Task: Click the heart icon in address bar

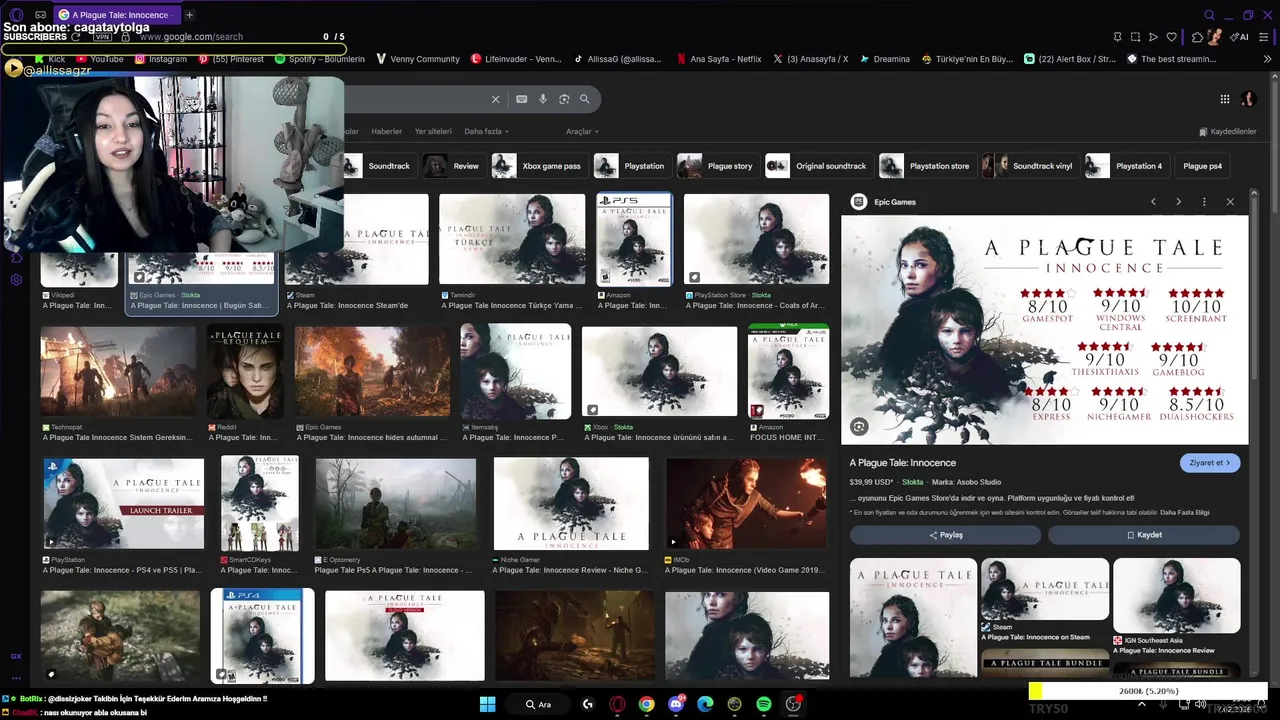Action: coord(1172,37)
